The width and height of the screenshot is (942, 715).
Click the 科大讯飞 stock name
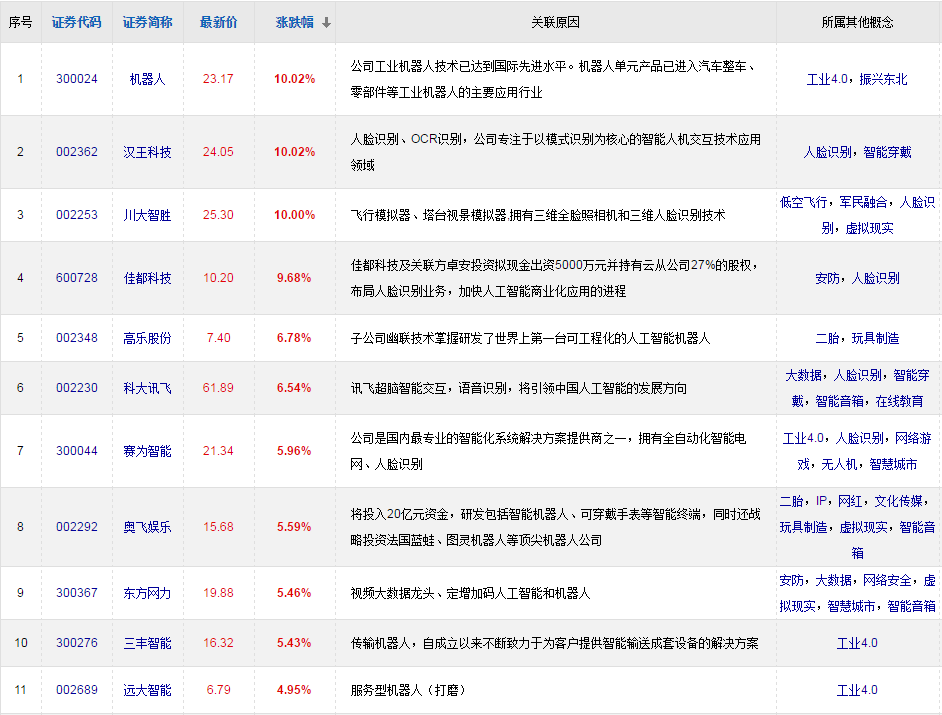147,388
